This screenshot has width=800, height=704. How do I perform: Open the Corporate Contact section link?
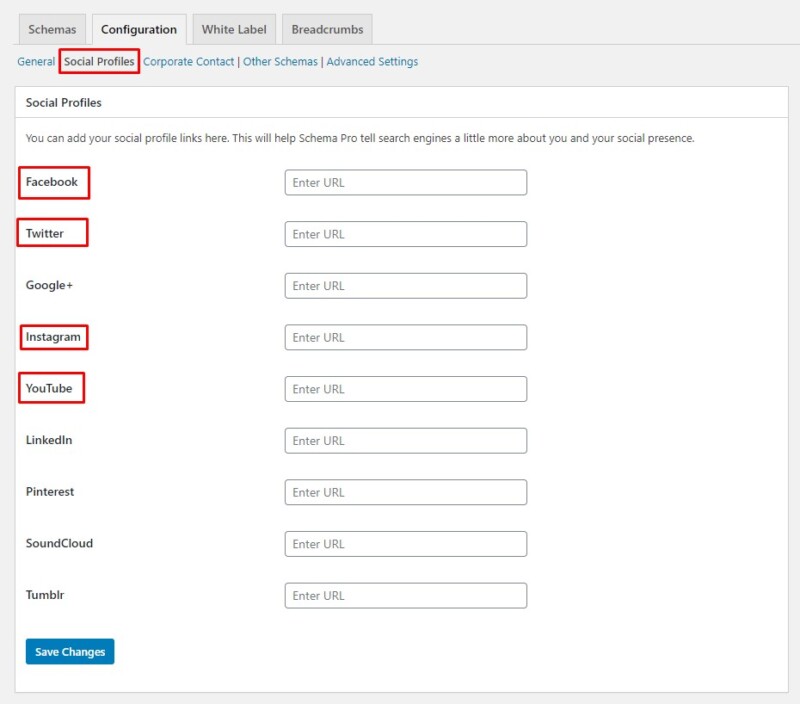(188, 62)
